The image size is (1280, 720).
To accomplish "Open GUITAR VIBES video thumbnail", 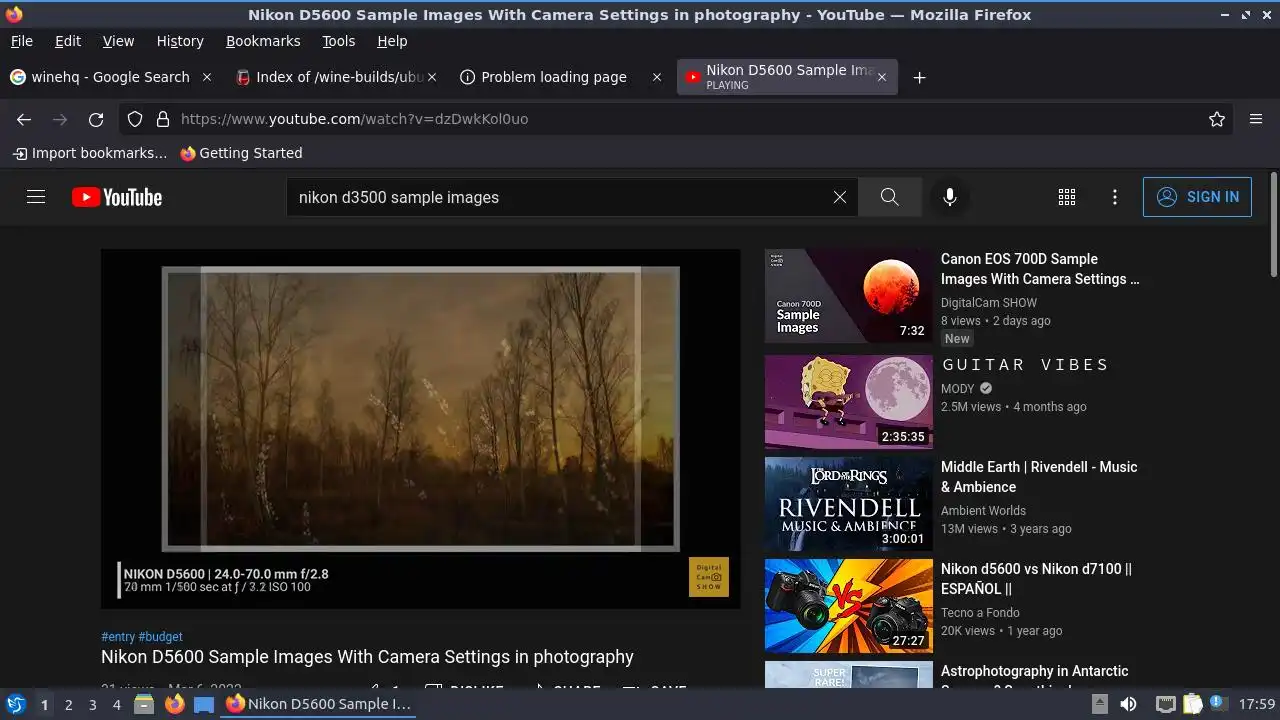I will [849, 402].
